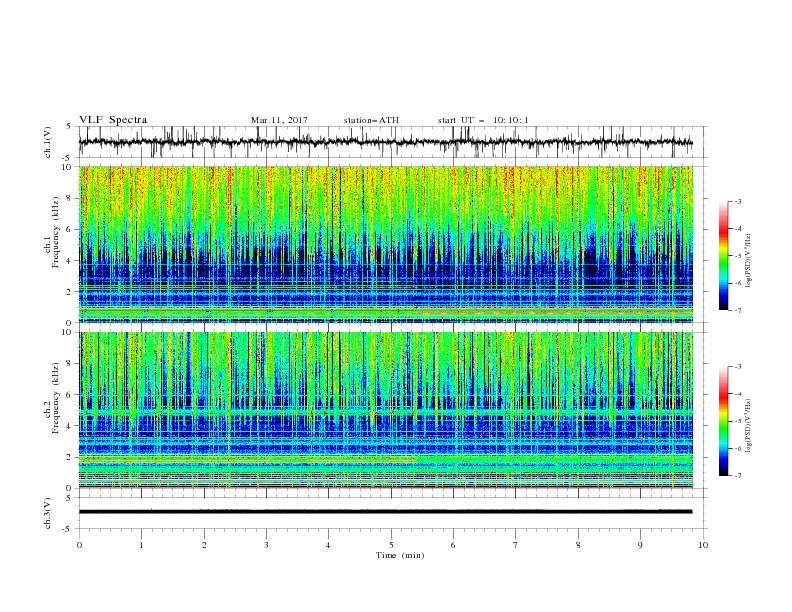This screenshot has height=612, width=792.
Task: Click the ch.1 voltage waveform trace
Action: (x=386, y=142)
